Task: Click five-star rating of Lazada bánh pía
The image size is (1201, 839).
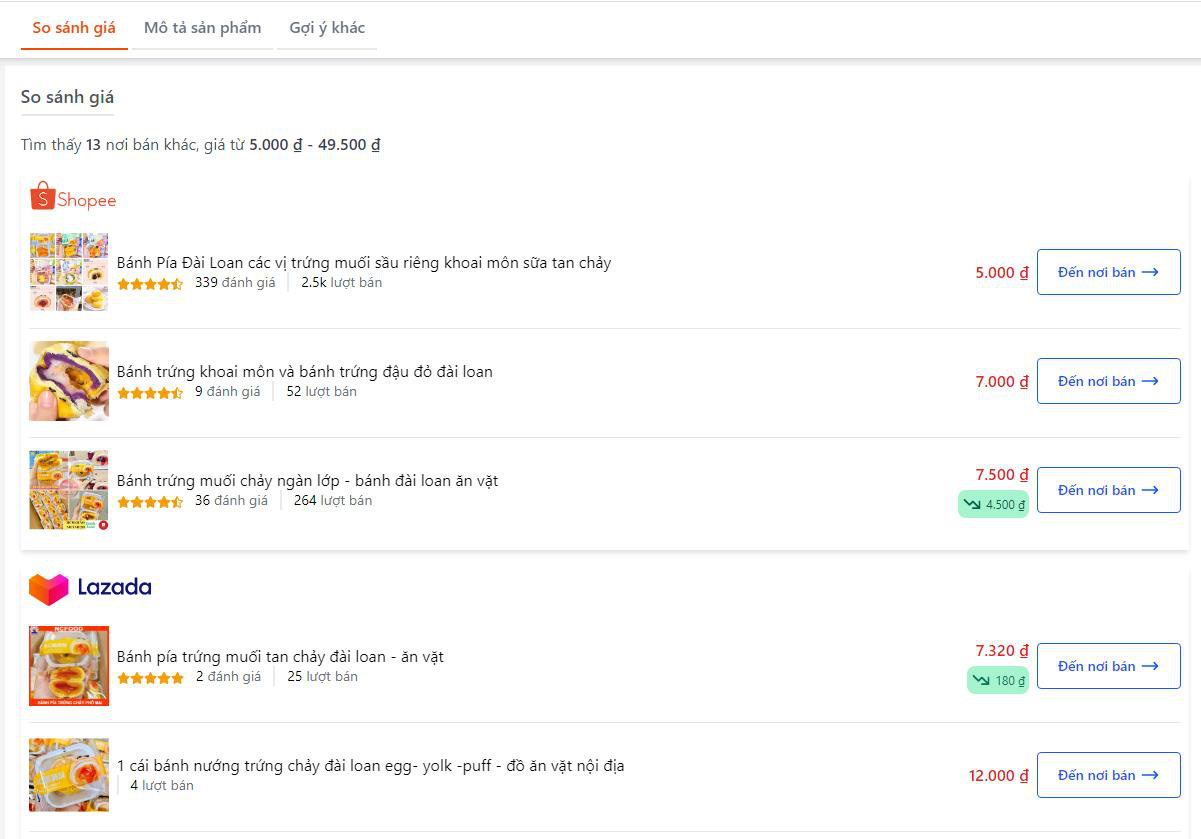Action: (150, 678)
